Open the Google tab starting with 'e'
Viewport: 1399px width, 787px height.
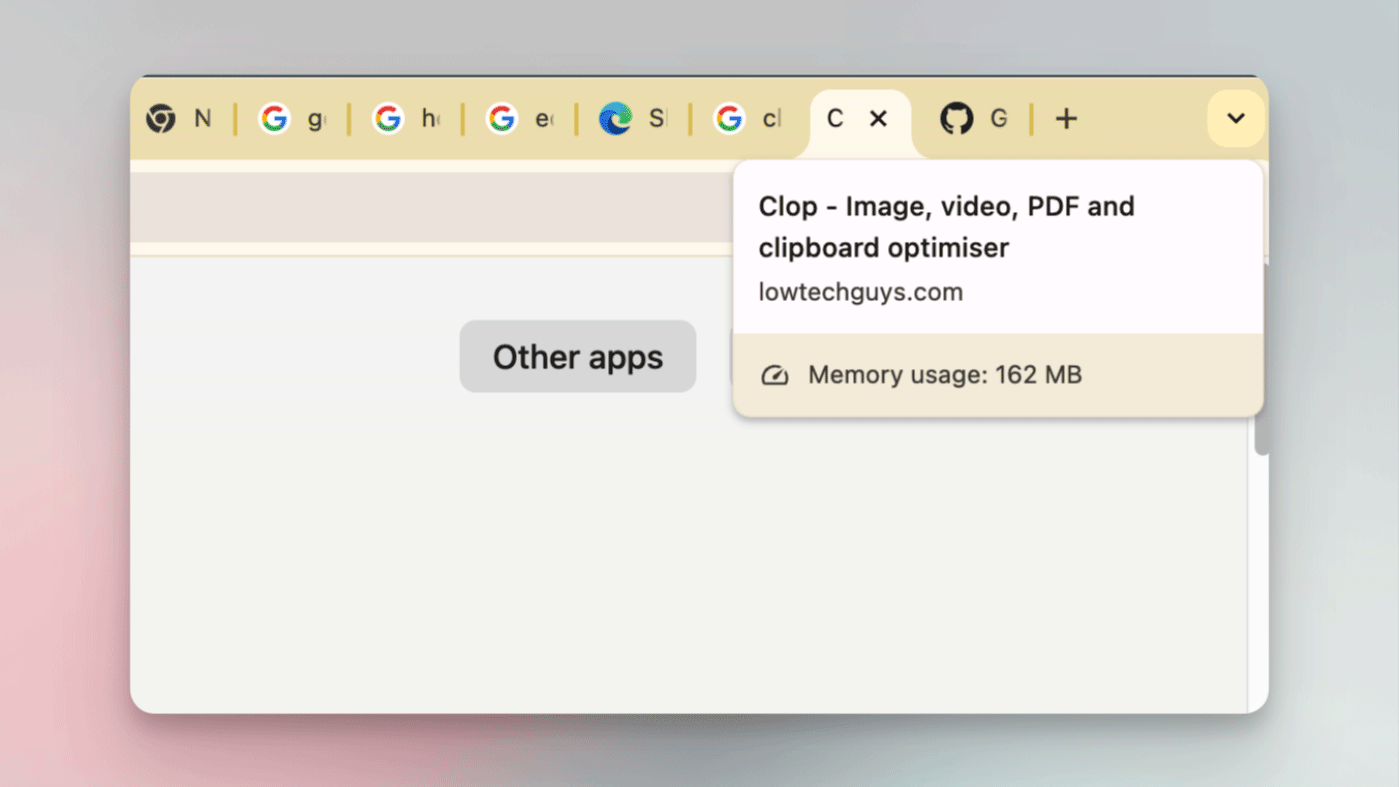[519, 119]
